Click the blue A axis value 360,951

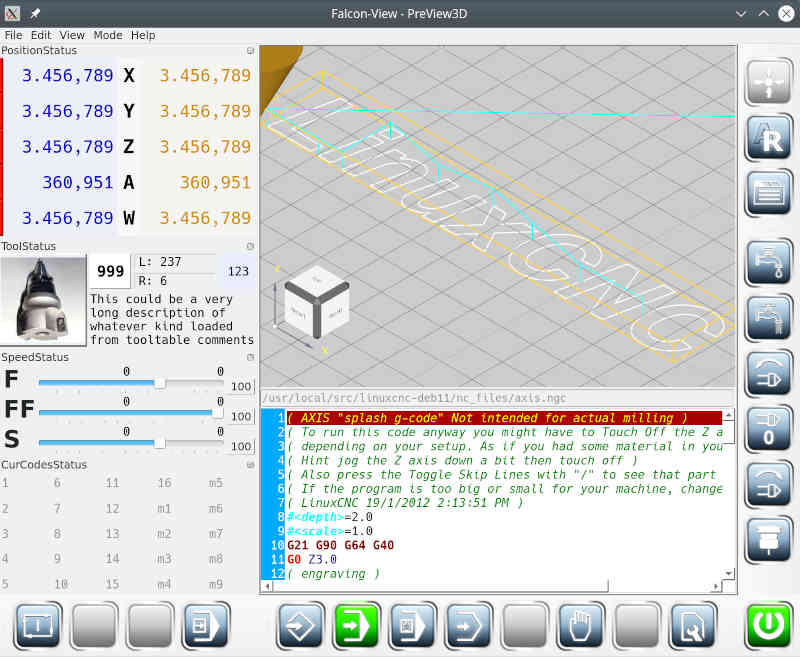[78, 183]
